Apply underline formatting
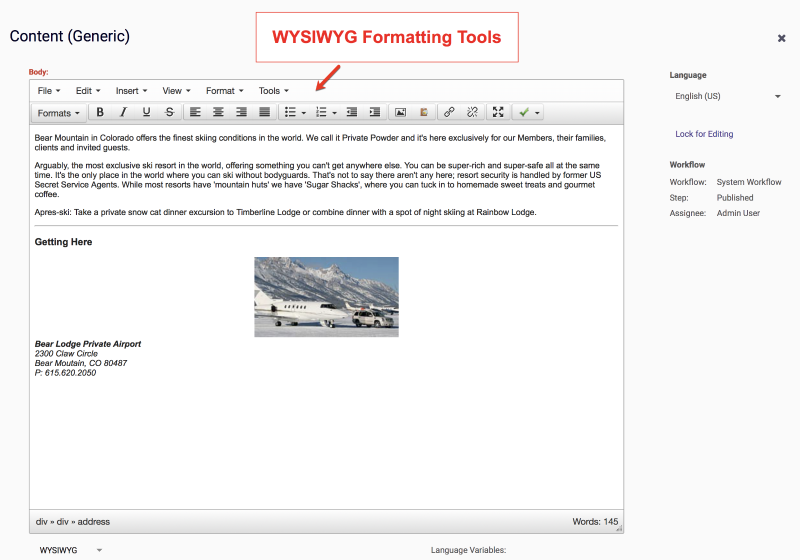 tap(146, 112)
